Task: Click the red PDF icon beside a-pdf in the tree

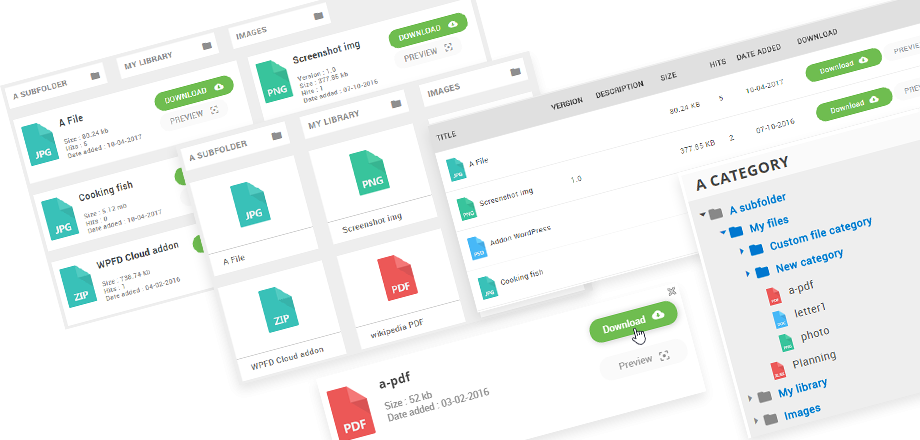Action: [x=774, y=296]
